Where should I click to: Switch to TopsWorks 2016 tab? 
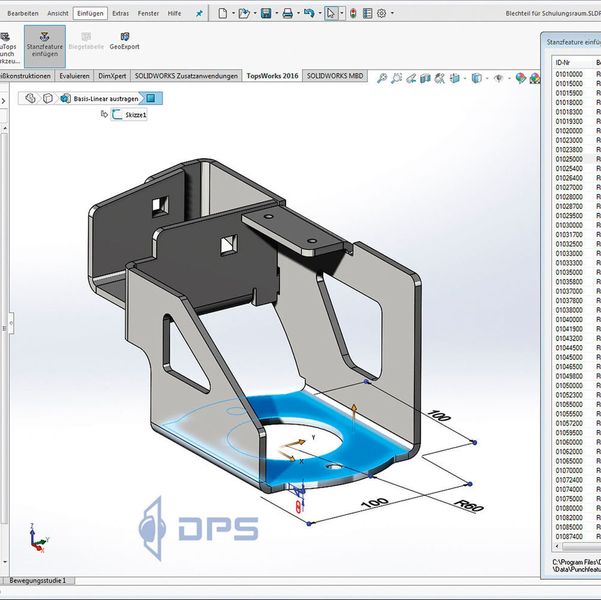pos(272,76)
